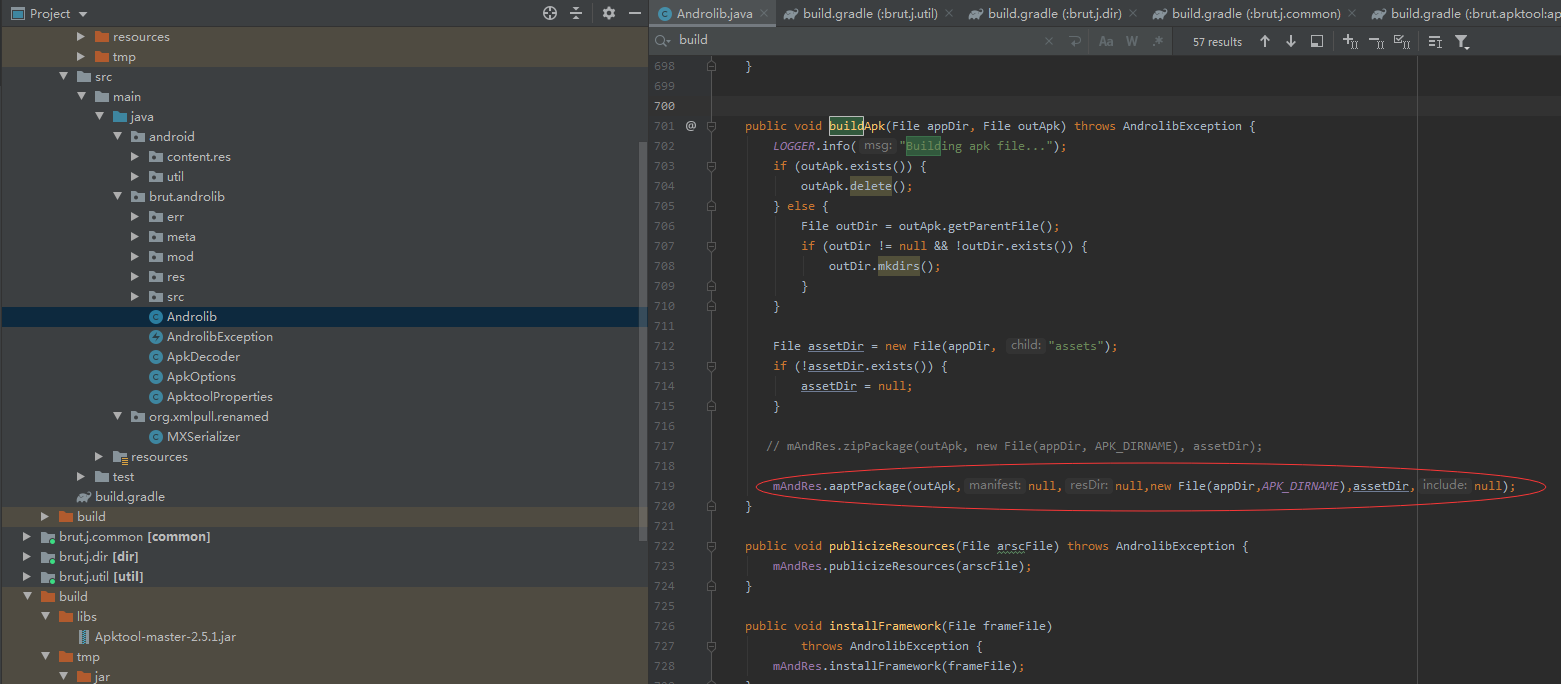
Task: Select all occurrences icon
Action: point(1402,41)
